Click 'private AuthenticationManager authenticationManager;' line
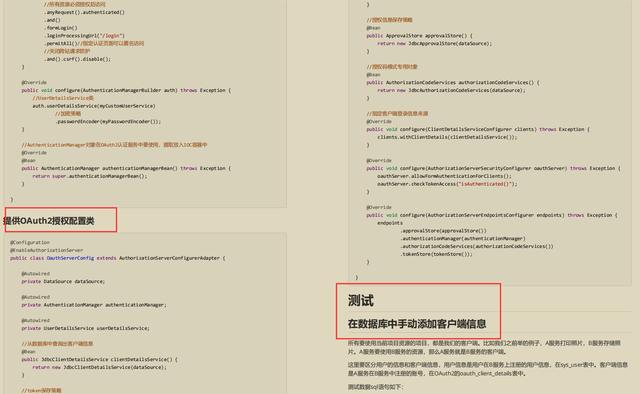Image resolution: width=640 pixels, height=394 pixels. [94, 305]
